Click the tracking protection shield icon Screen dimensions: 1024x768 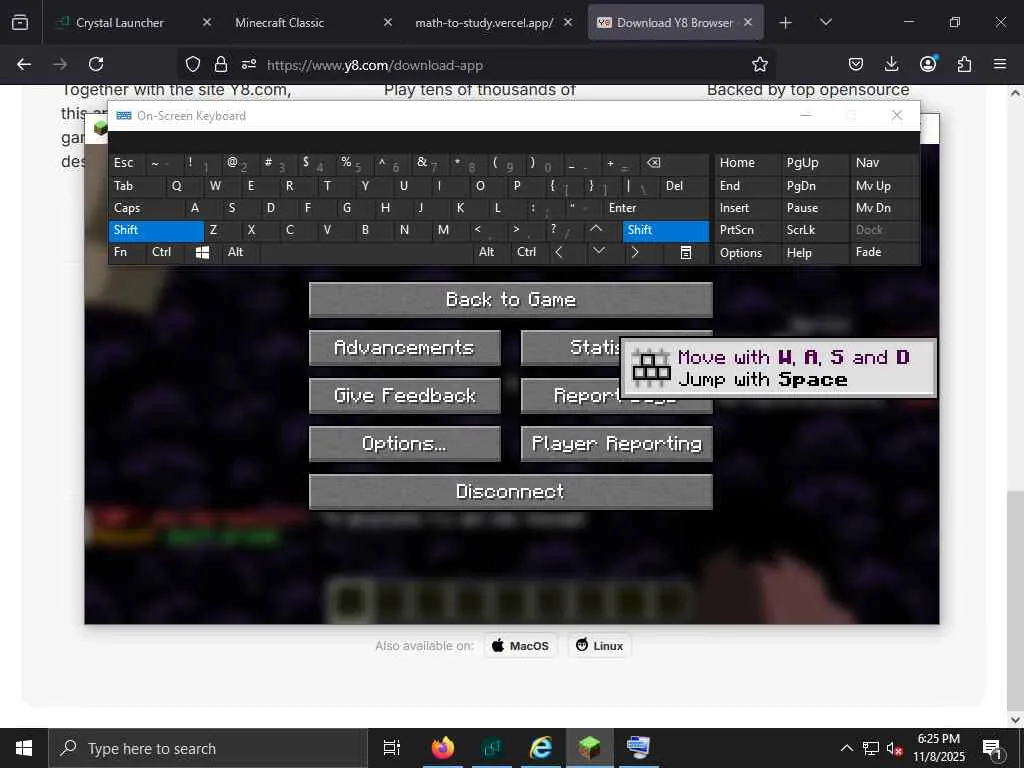pyautogui.click(x=193, y=64)
